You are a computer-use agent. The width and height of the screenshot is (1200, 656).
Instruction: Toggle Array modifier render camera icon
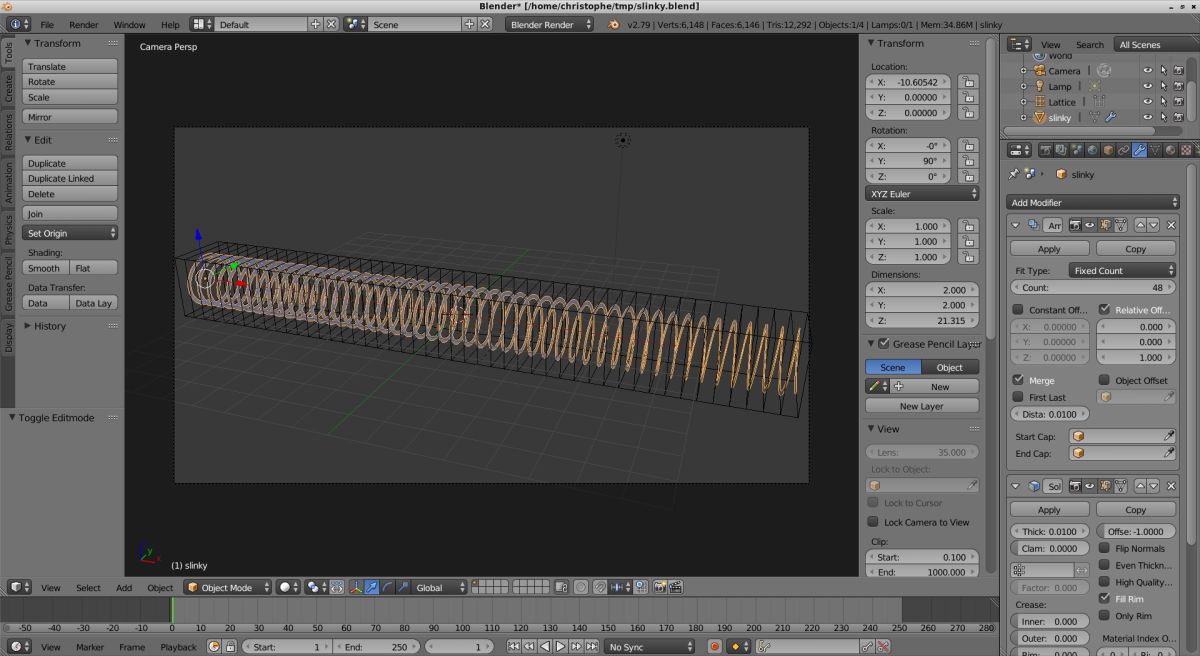coord(1075,225)
